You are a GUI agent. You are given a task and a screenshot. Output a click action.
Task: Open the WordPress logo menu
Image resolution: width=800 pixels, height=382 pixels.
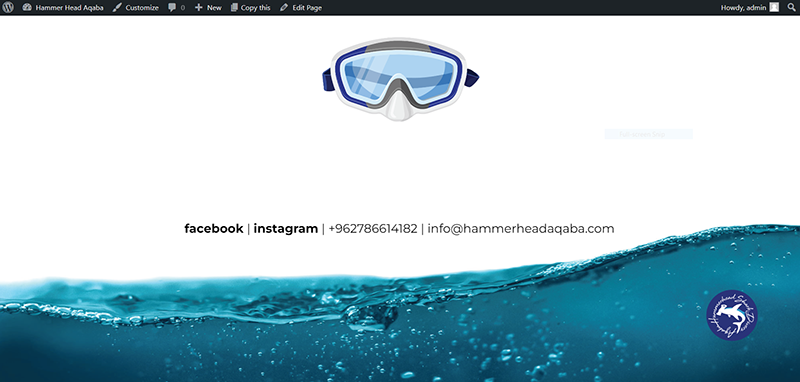point(8,8)
